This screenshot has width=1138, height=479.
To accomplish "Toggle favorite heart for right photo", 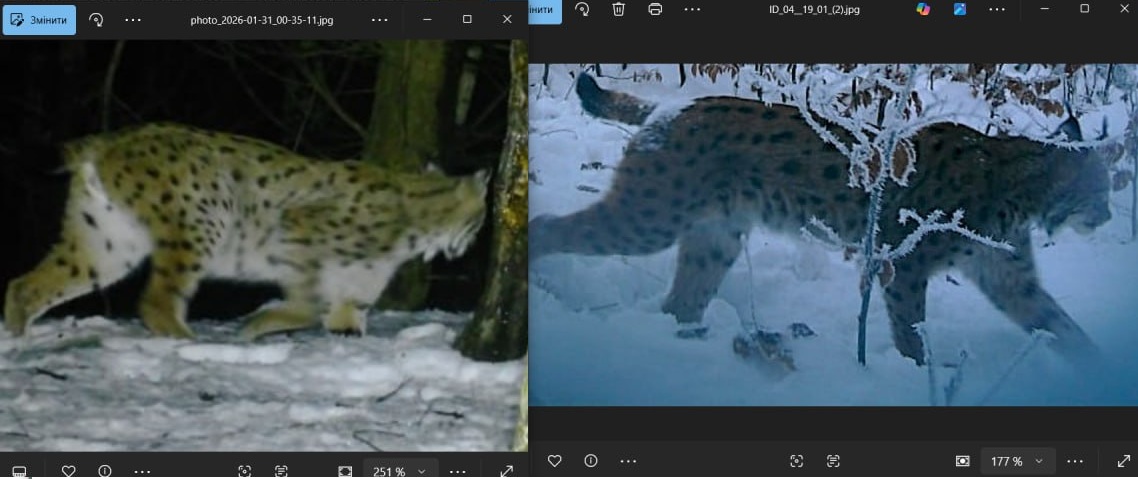I will [x=554, y=461].
